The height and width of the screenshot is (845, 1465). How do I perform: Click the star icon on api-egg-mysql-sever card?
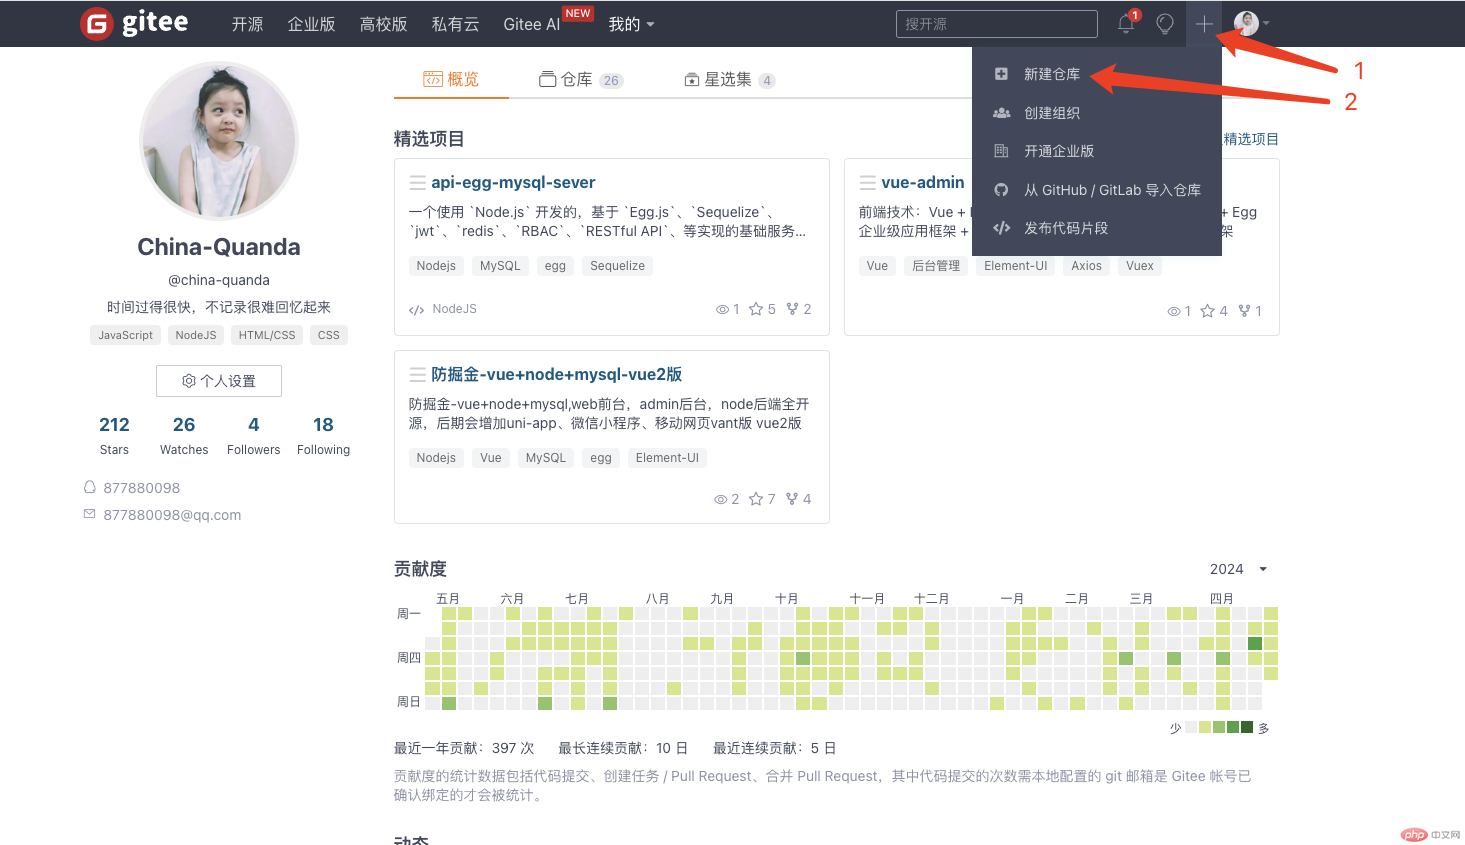756,309
